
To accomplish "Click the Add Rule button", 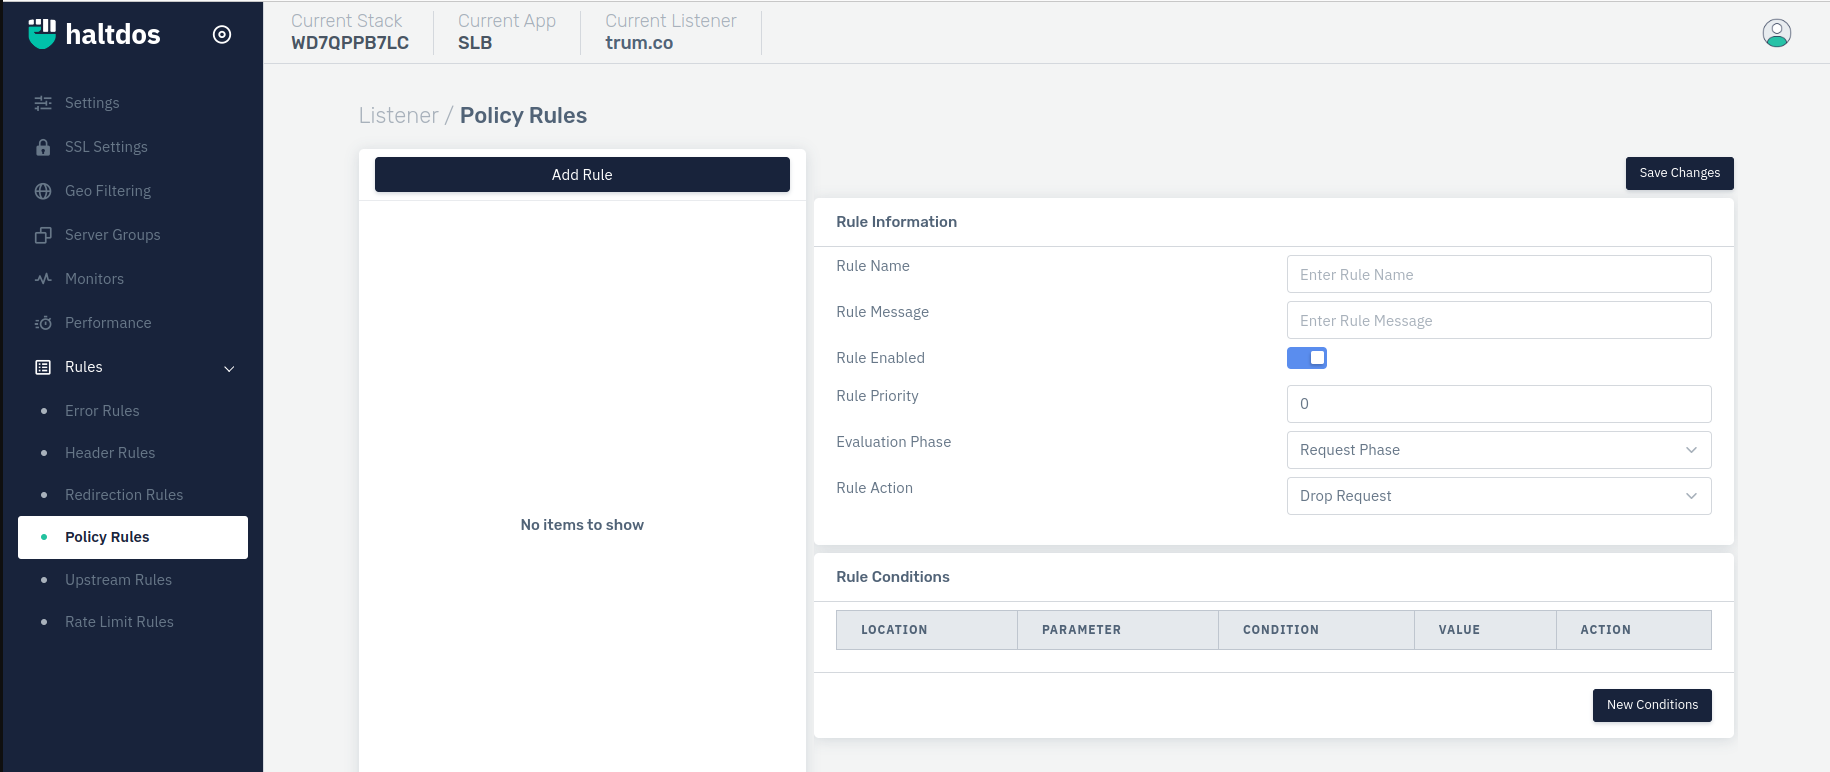I will (582, 174).
